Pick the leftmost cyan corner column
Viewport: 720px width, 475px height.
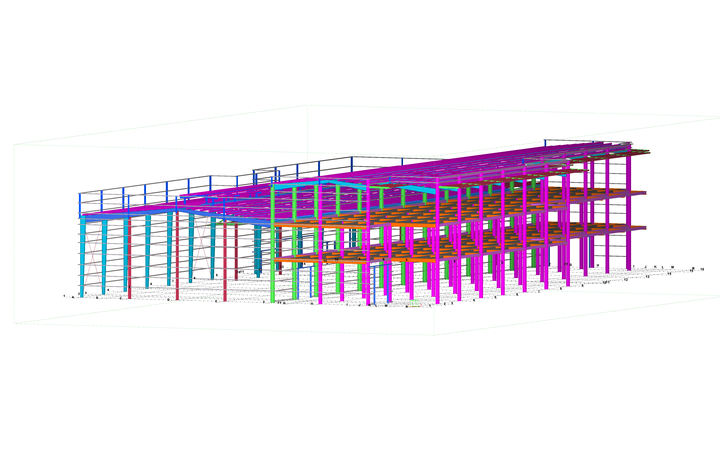point(82,257)
